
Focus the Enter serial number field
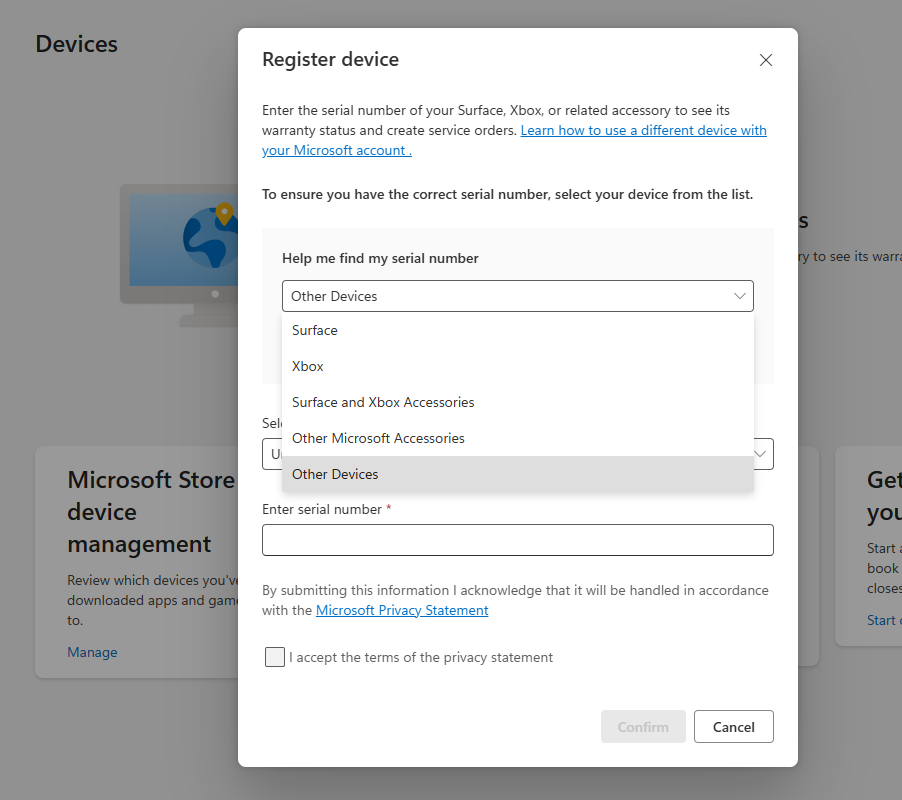(517, 540)
